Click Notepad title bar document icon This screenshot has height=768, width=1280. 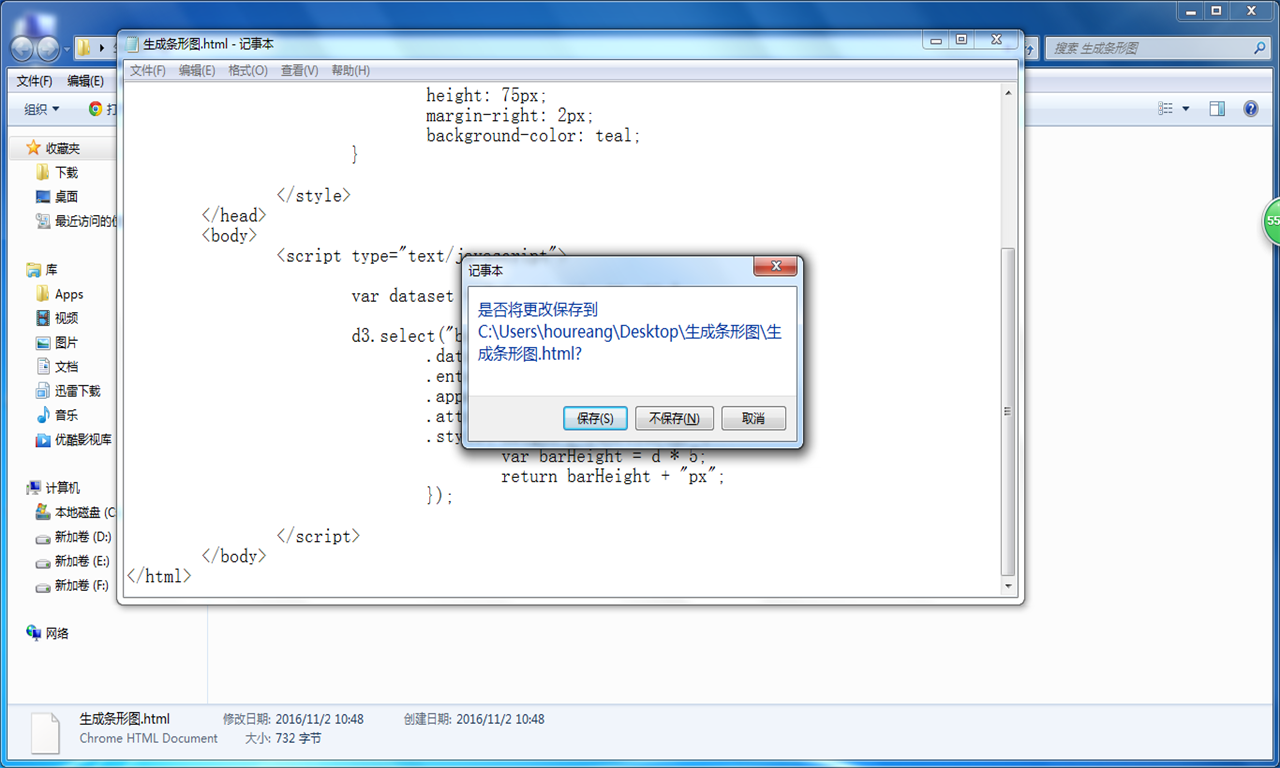pos(133,44)
